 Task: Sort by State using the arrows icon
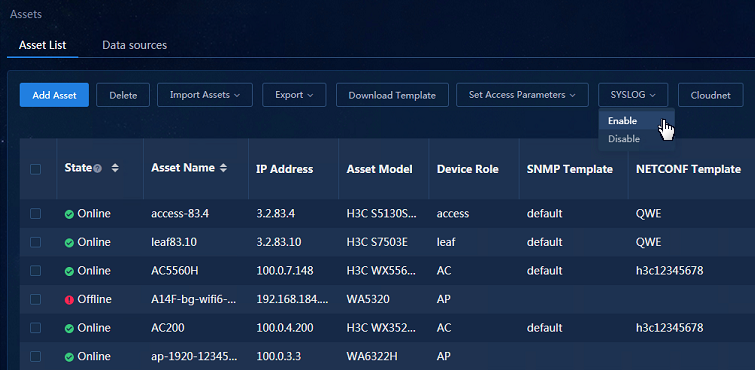[x=115, y=168]
